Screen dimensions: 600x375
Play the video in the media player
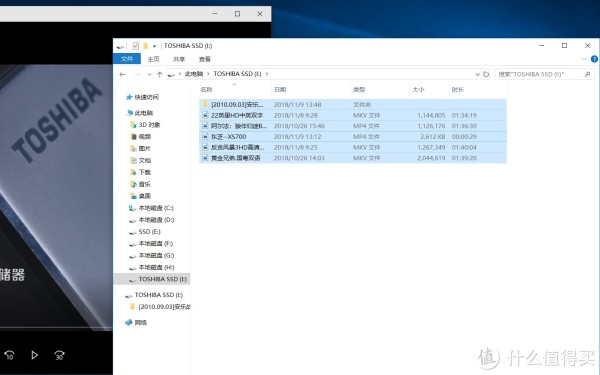click(34, 355)
